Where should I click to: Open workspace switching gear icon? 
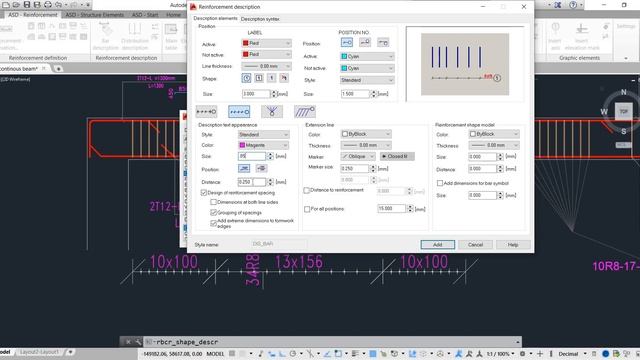522,353
